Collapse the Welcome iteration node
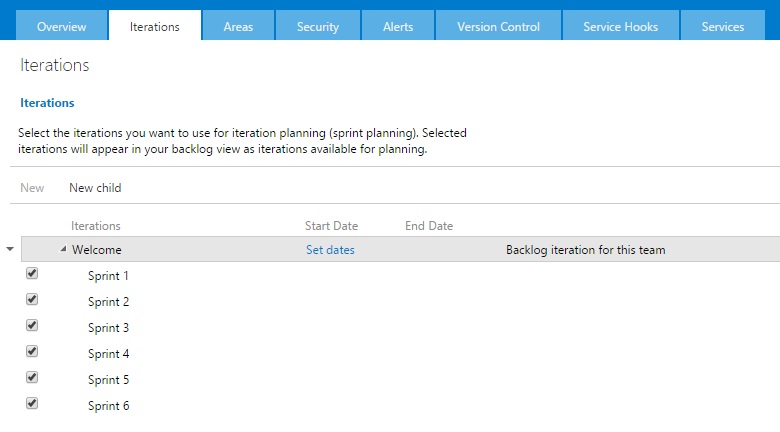 pyautogui.click(x=63, y=250)
